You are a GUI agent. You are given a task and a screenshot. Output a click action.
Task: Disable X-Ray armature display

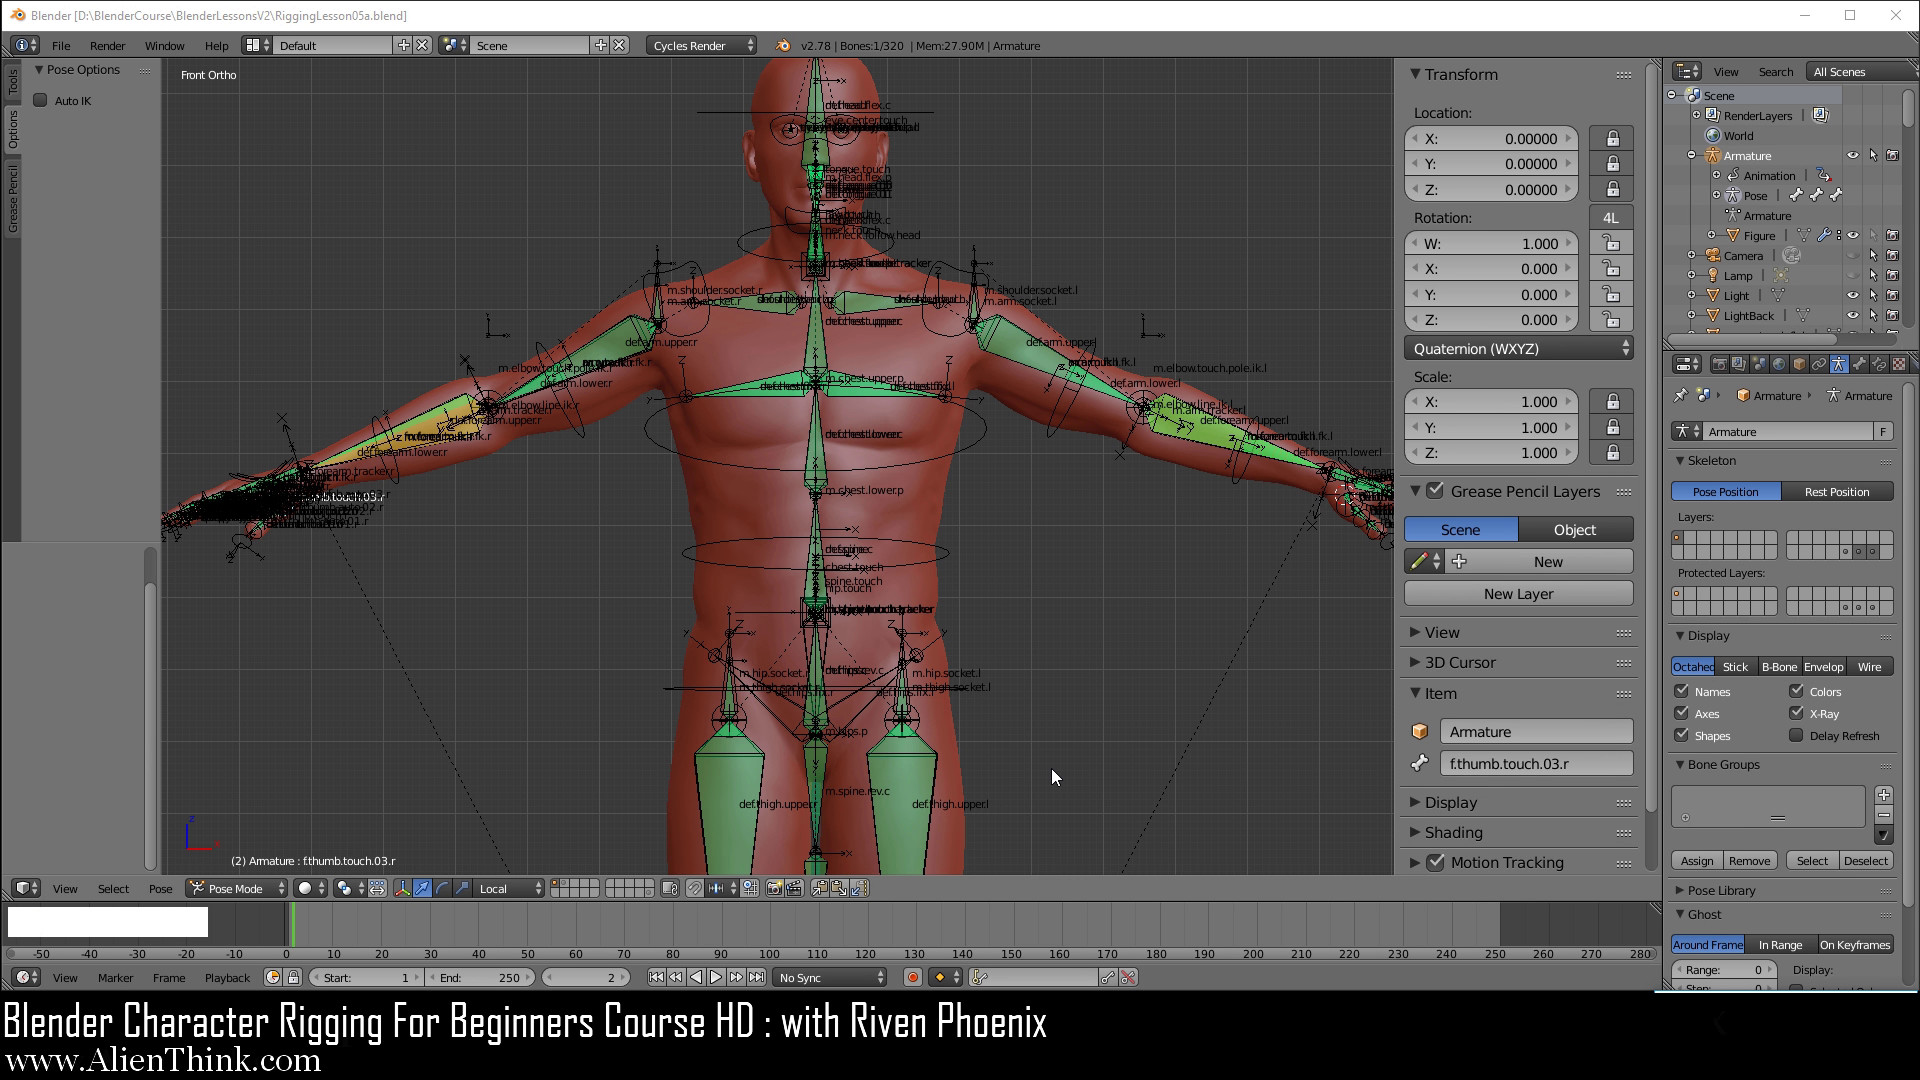(x=1796, y=713)
